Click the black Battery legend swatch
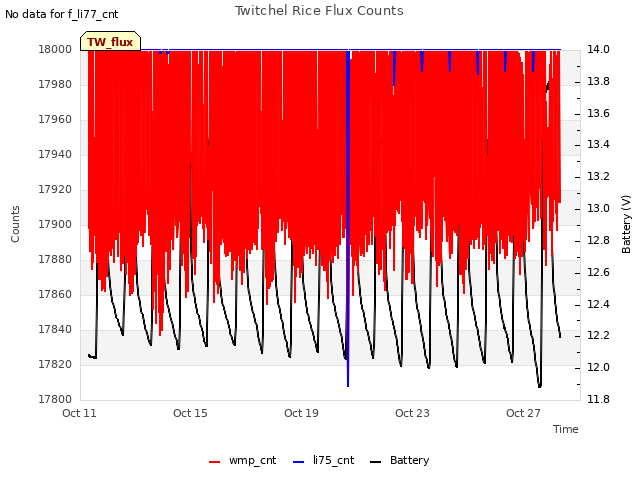The image size is (640, 480). coord(376,462)
